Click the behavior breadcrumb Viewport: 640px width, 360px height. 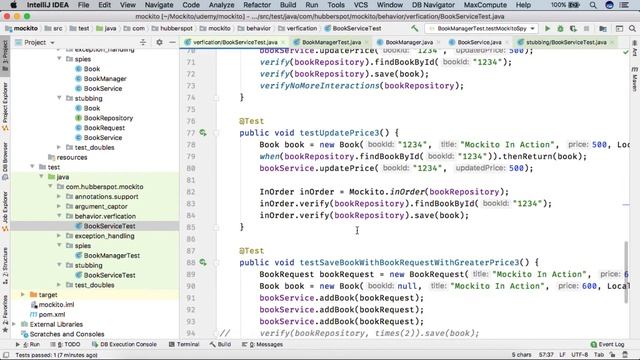coord(258,29)
